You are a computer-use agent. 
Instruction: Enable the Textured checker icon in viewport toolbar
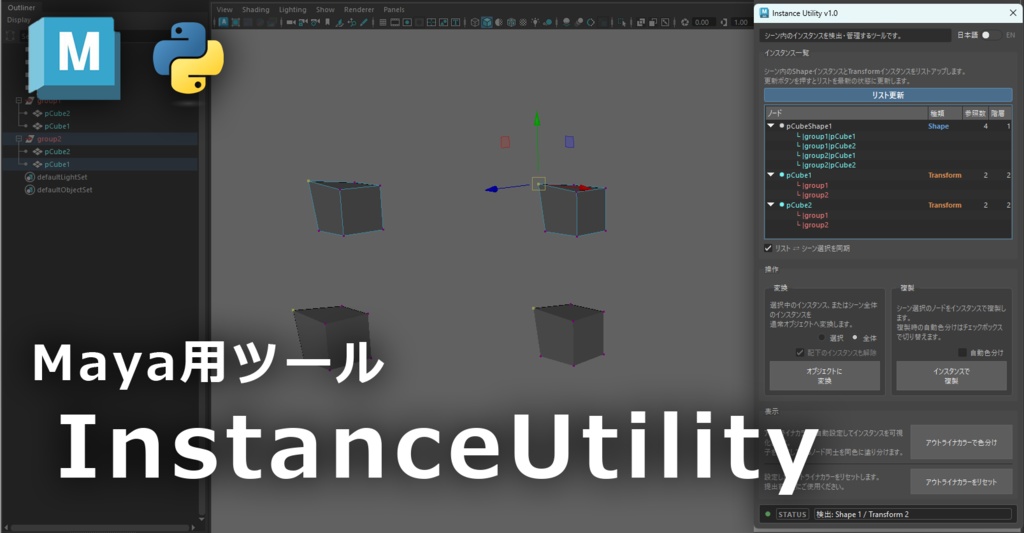point(523,22)
